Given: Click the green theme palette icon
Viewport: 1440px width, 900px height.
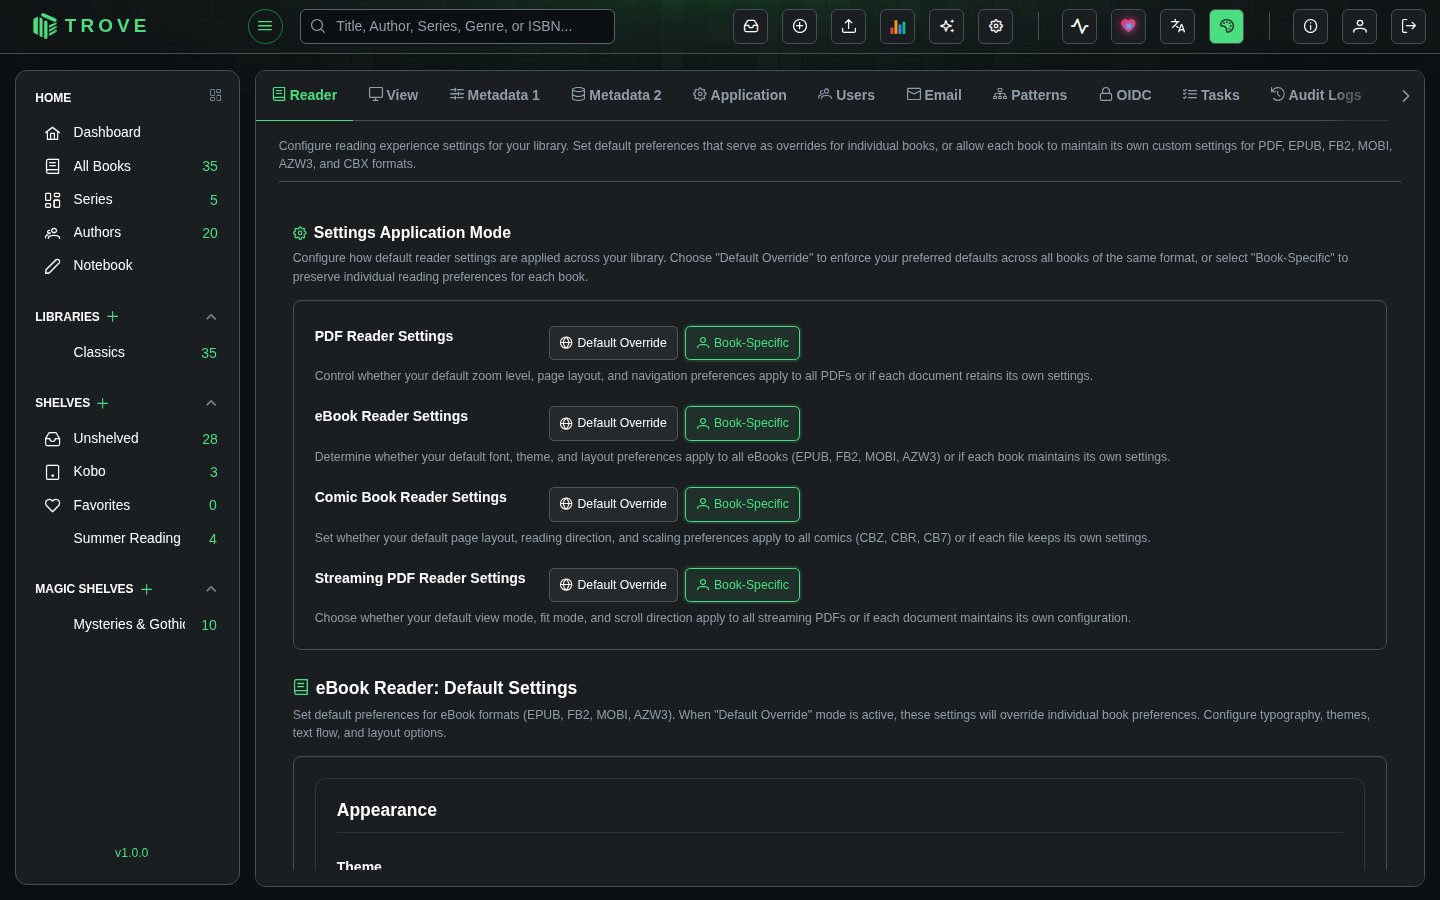Looking at the screenshot, I should [x=1227, y=26].
